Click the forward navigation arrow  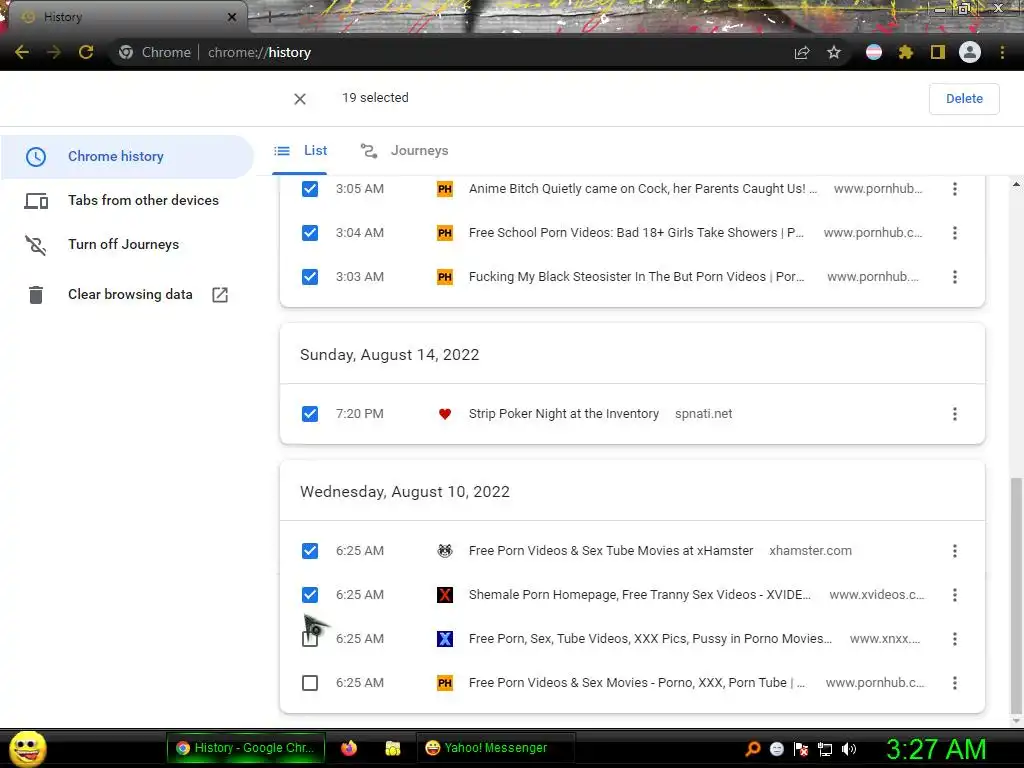[x=54, y=52]
